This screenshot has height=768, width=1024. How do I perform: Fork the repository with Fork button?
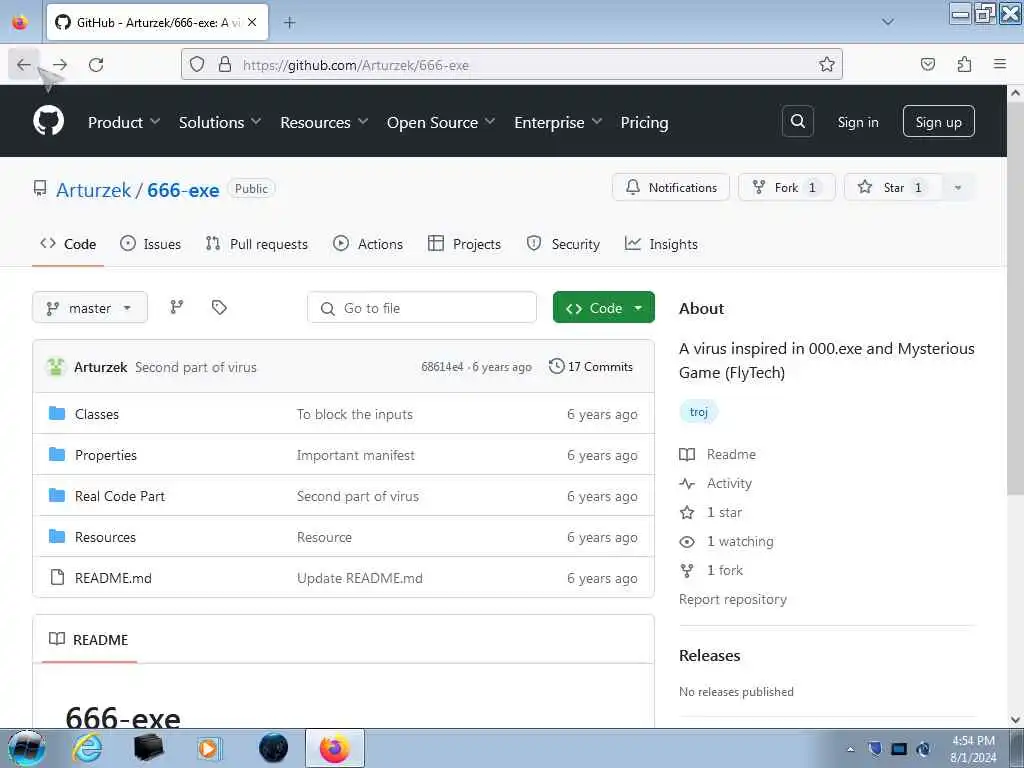786,187
